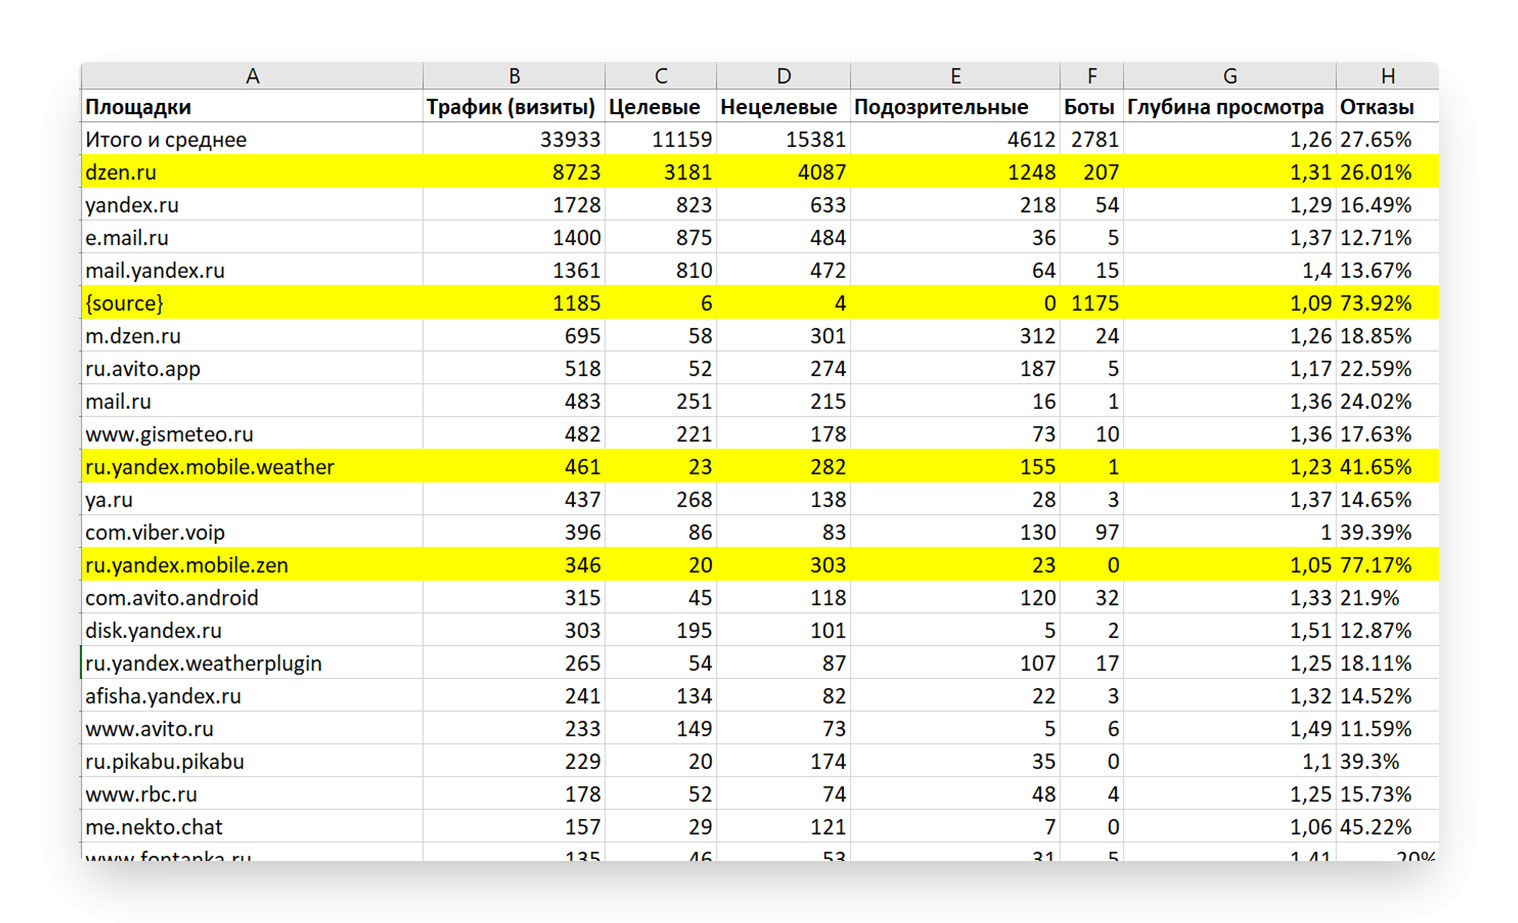Click com.avito.android traffic value 315

click(x=514, y=598)
